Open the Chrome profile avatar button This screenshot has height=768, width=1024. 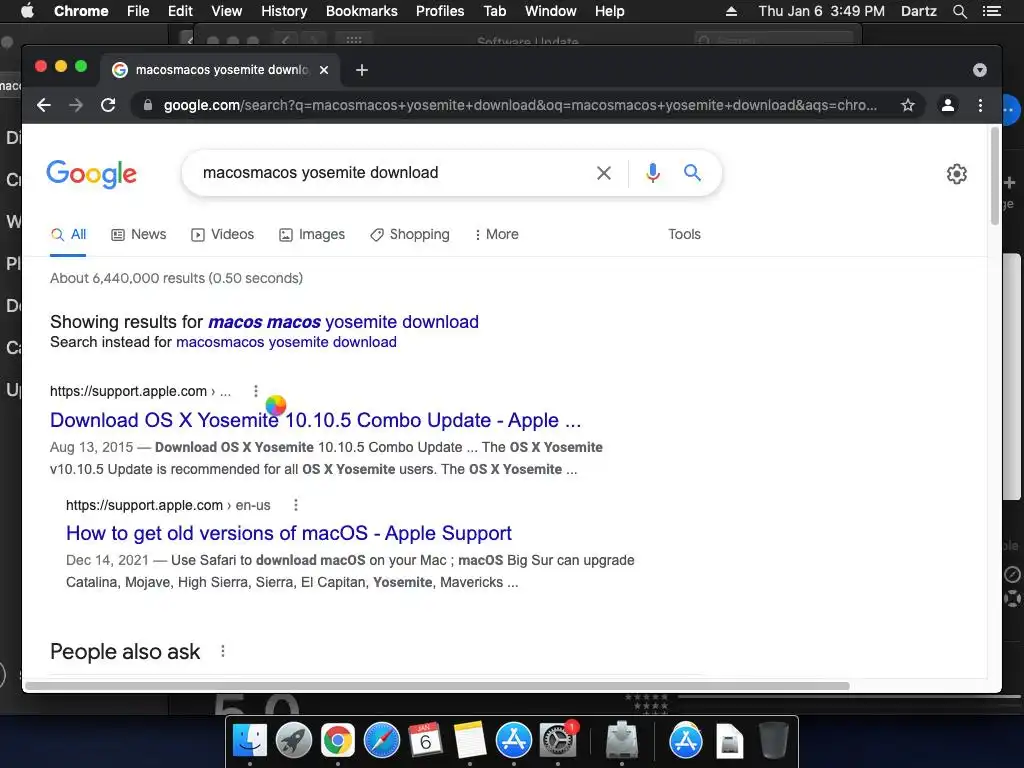948,105
